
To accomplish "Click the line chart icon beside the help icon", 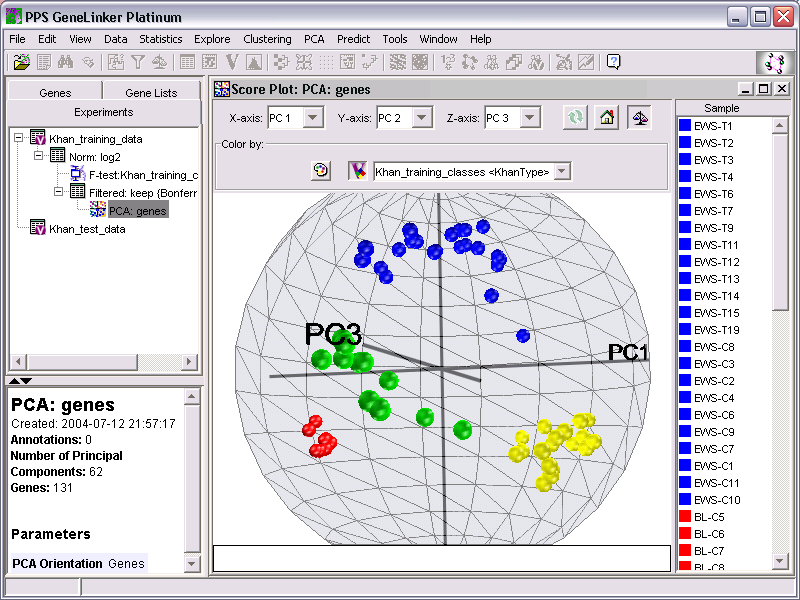I will pos(586,62).
